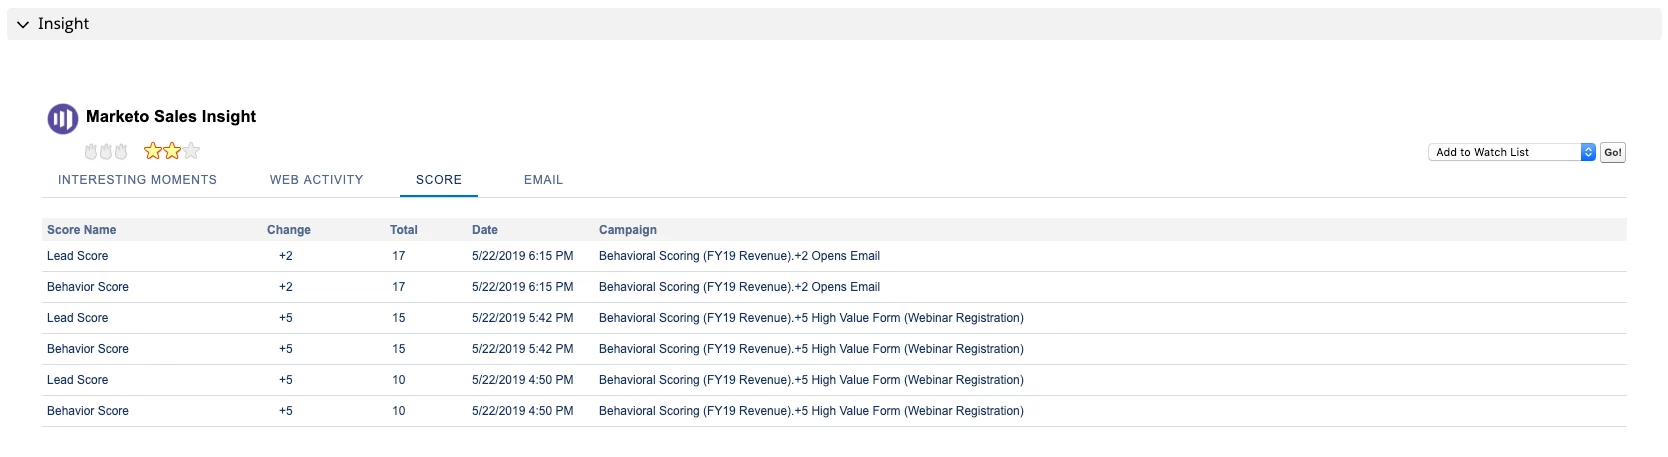Screen dimensions: 1668x457
Task: Click the Date column header
Action: pyautogui.click(x=484, y=230)
